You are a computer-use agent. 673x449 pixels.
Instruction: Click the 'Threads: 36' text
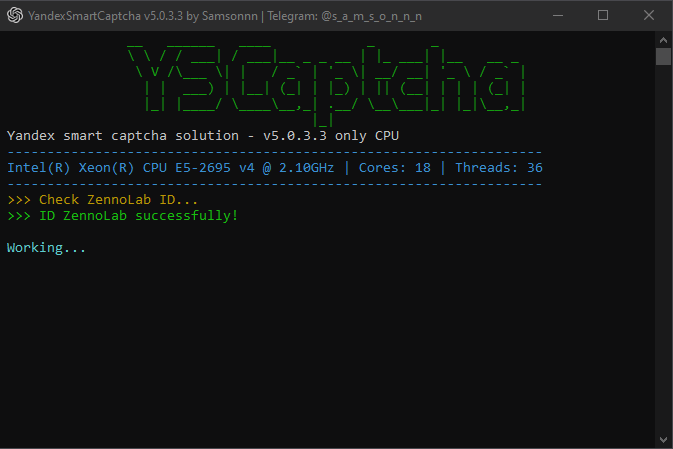tap(499, 167)
